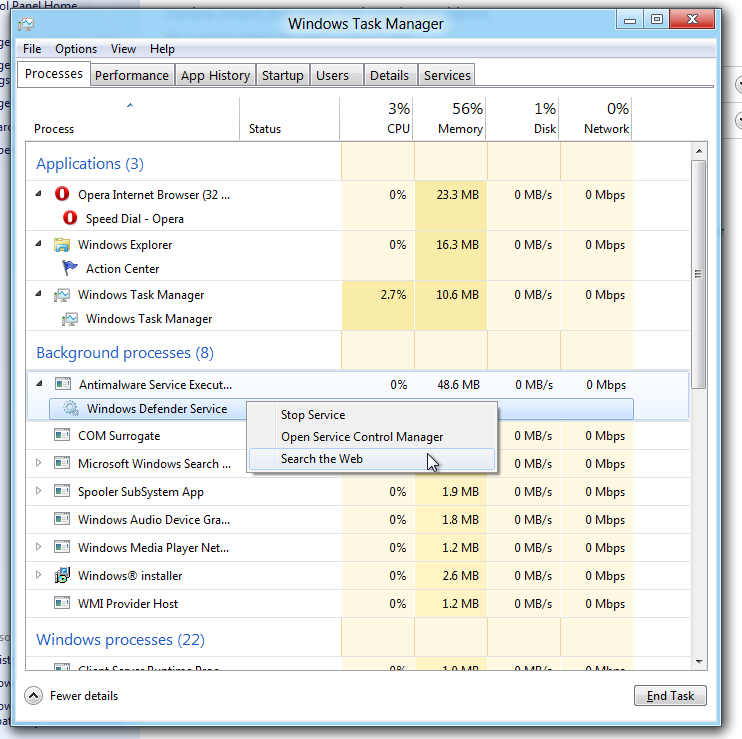Screen dimensions: 742x739
Task: Click the Windows installer icon
Action: [62, 575]
